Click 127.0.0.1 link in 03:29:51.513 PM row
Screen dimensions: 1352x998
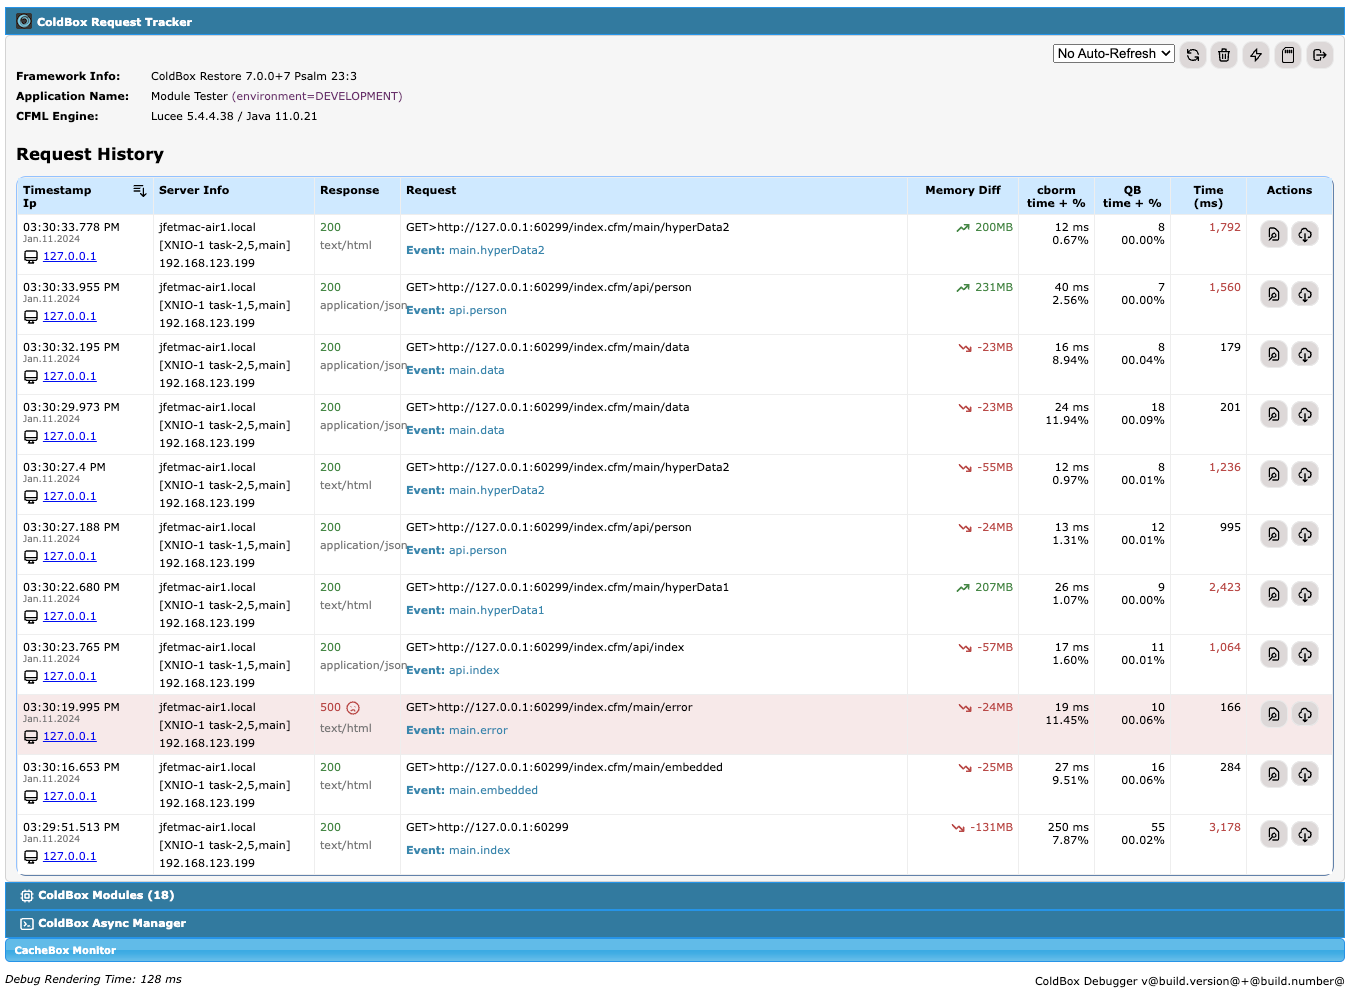click(70, 857)
